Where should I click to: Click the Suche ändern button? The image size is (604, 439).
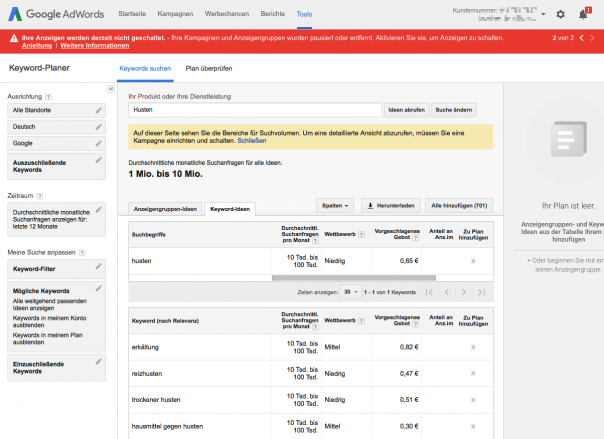coord(454,110)
